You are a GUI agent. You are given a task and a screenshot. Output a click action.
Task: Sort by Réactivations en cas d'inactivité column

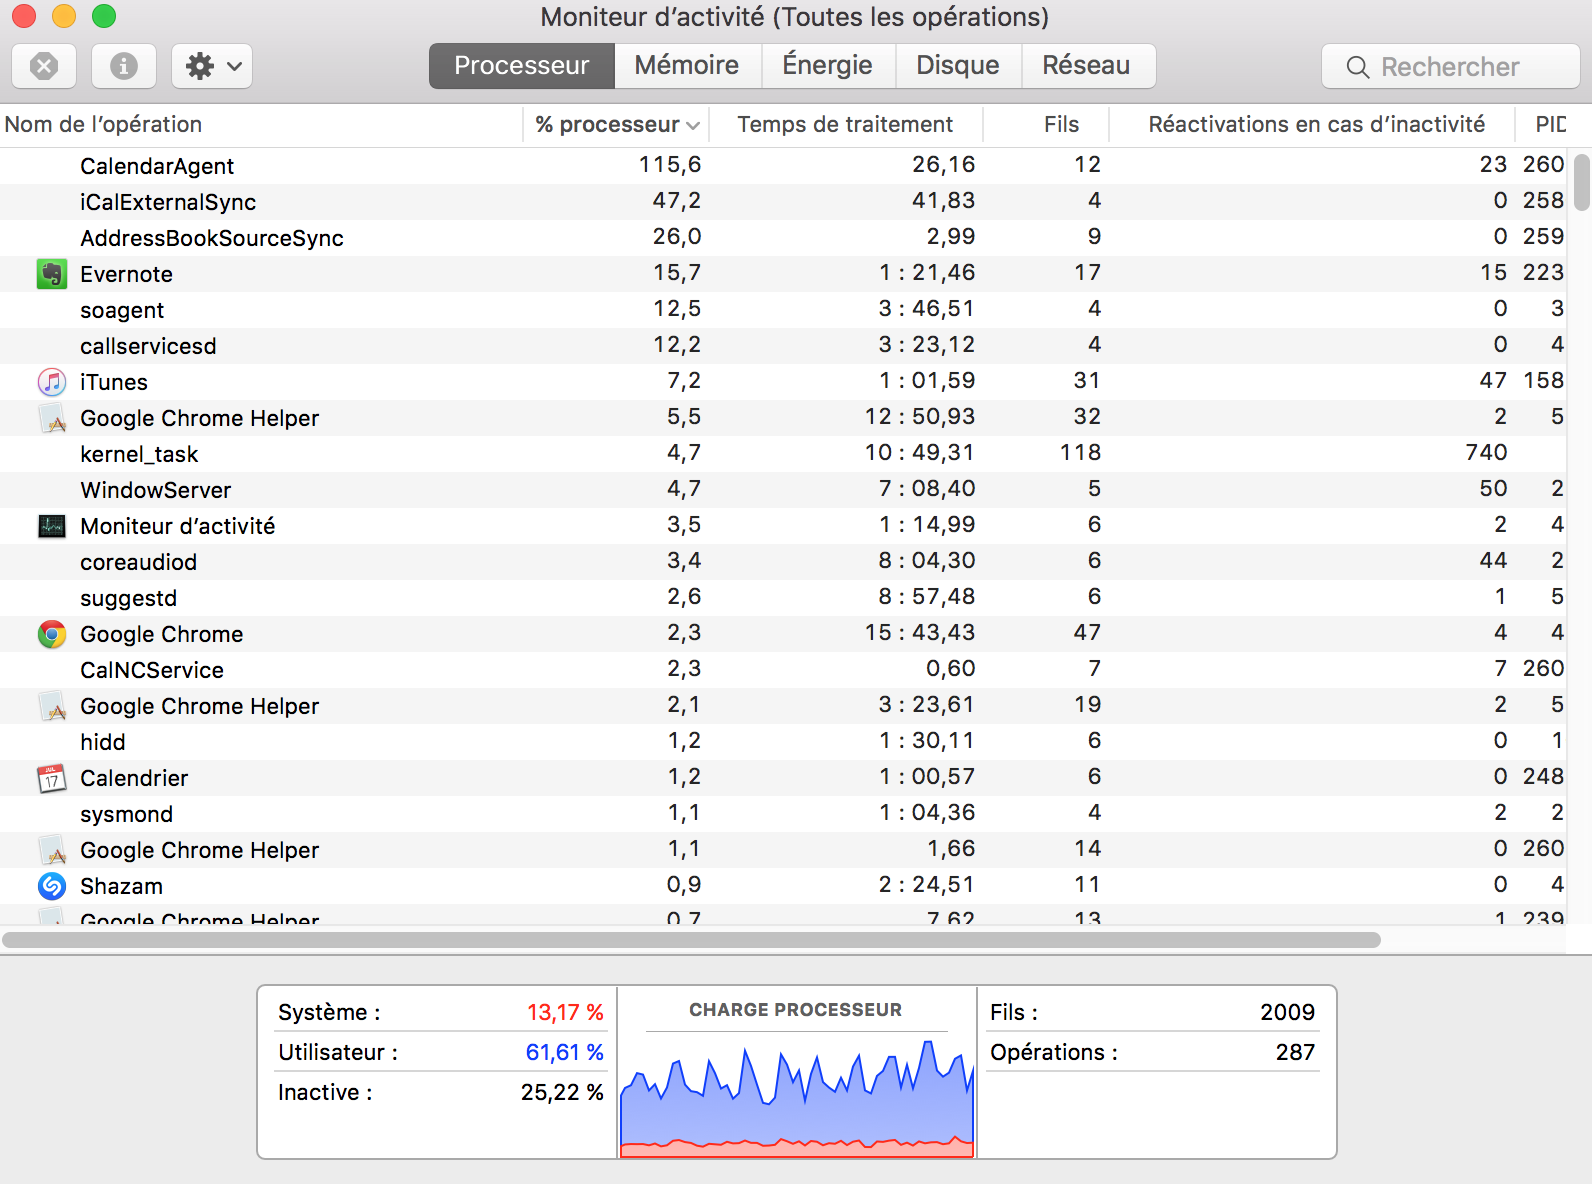(1311, 125)
